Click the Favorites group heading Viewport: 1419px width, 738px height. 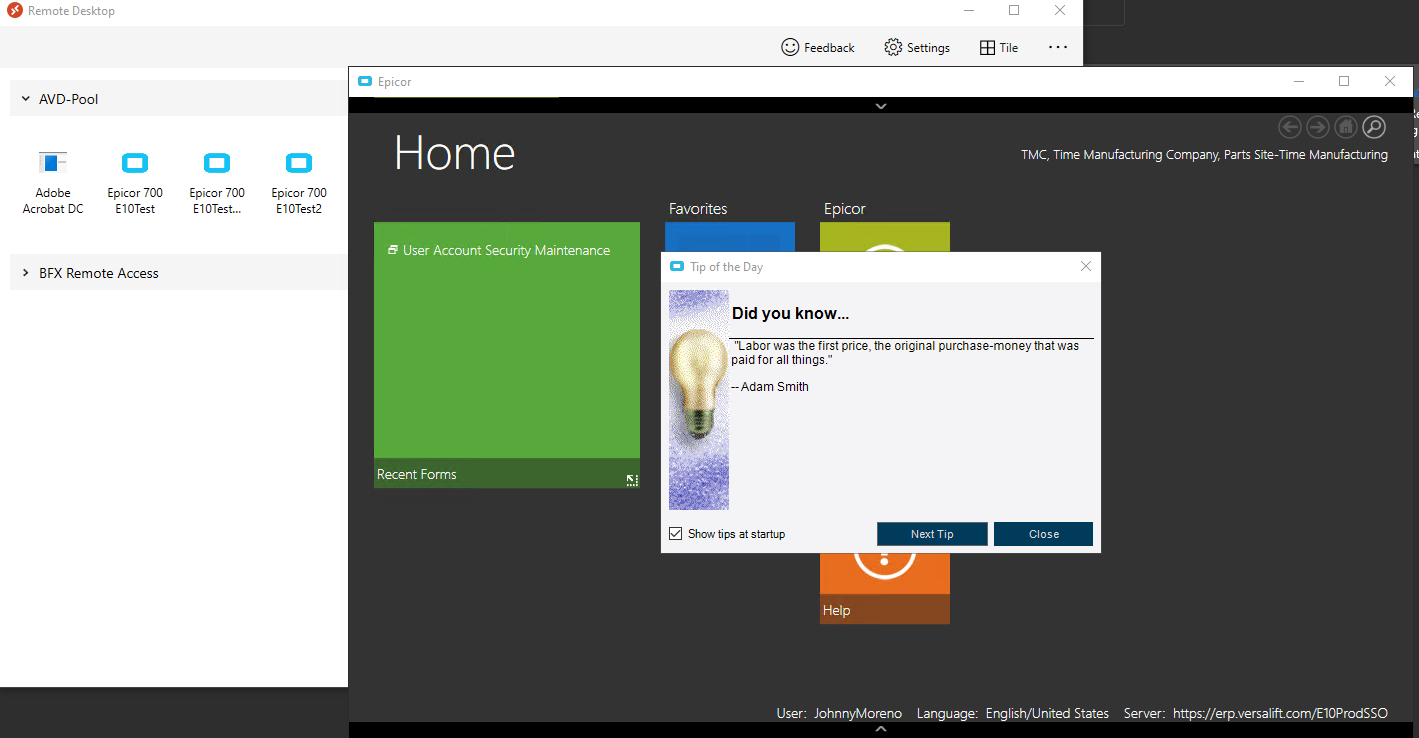[x=698, y=209]
